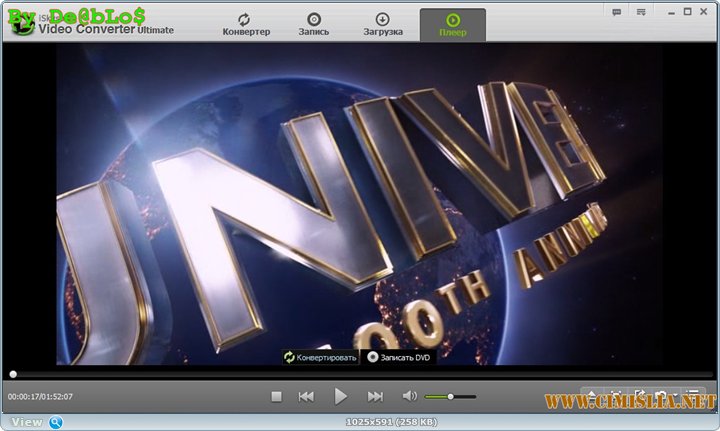
Task: Skip to the previous track
Action: point(306,397)
